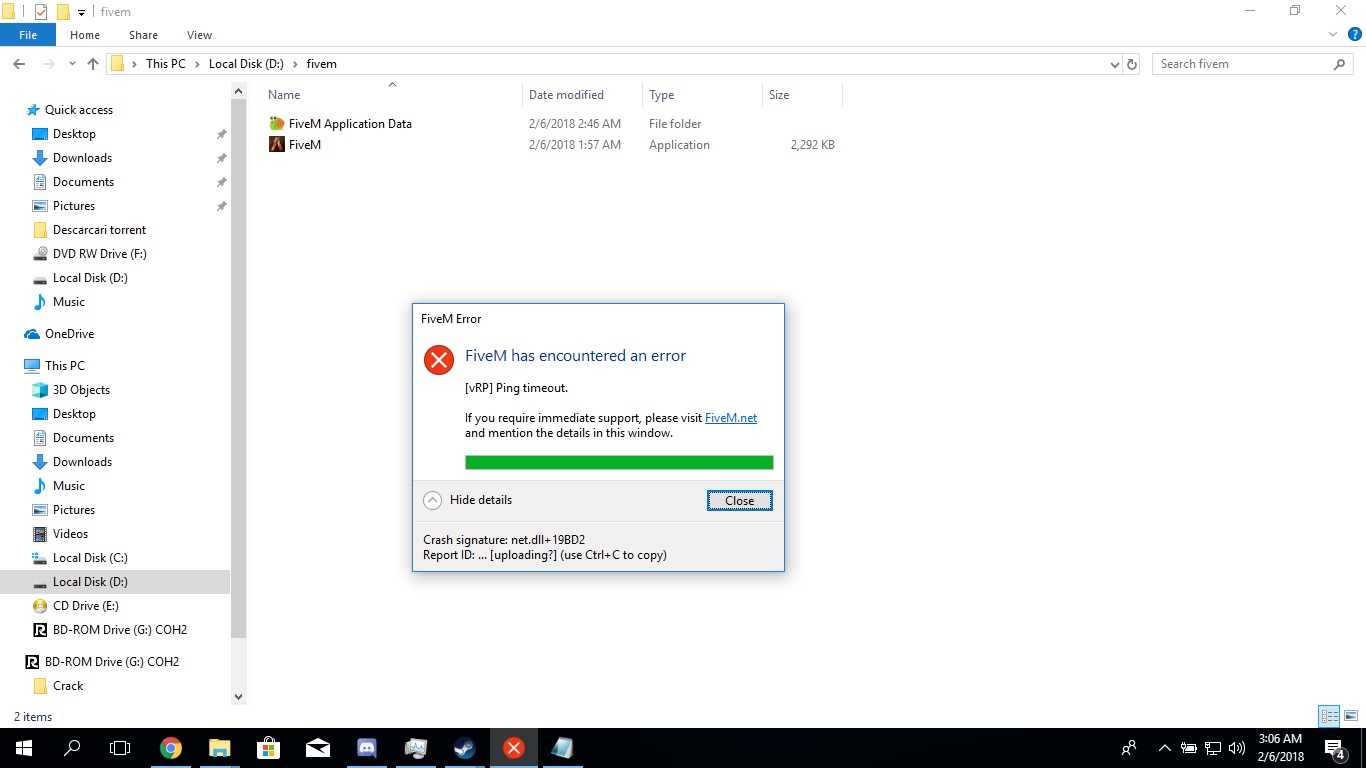Click the red error icon in dialog
The image size is (1366, 768).
[x=438, y=360]
